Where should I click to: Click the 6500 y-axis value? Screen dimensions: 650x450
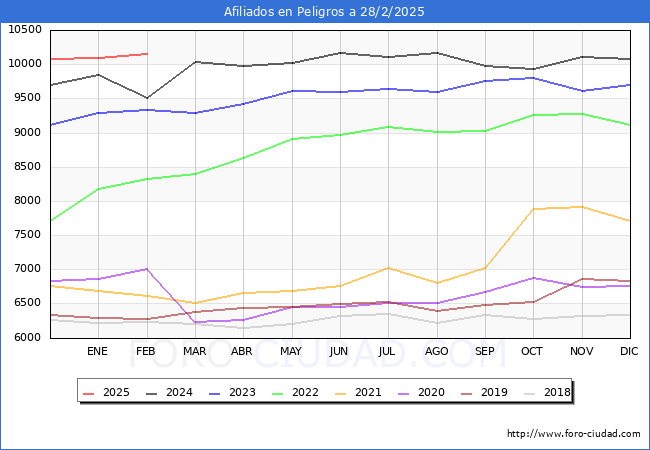[28, 302]
